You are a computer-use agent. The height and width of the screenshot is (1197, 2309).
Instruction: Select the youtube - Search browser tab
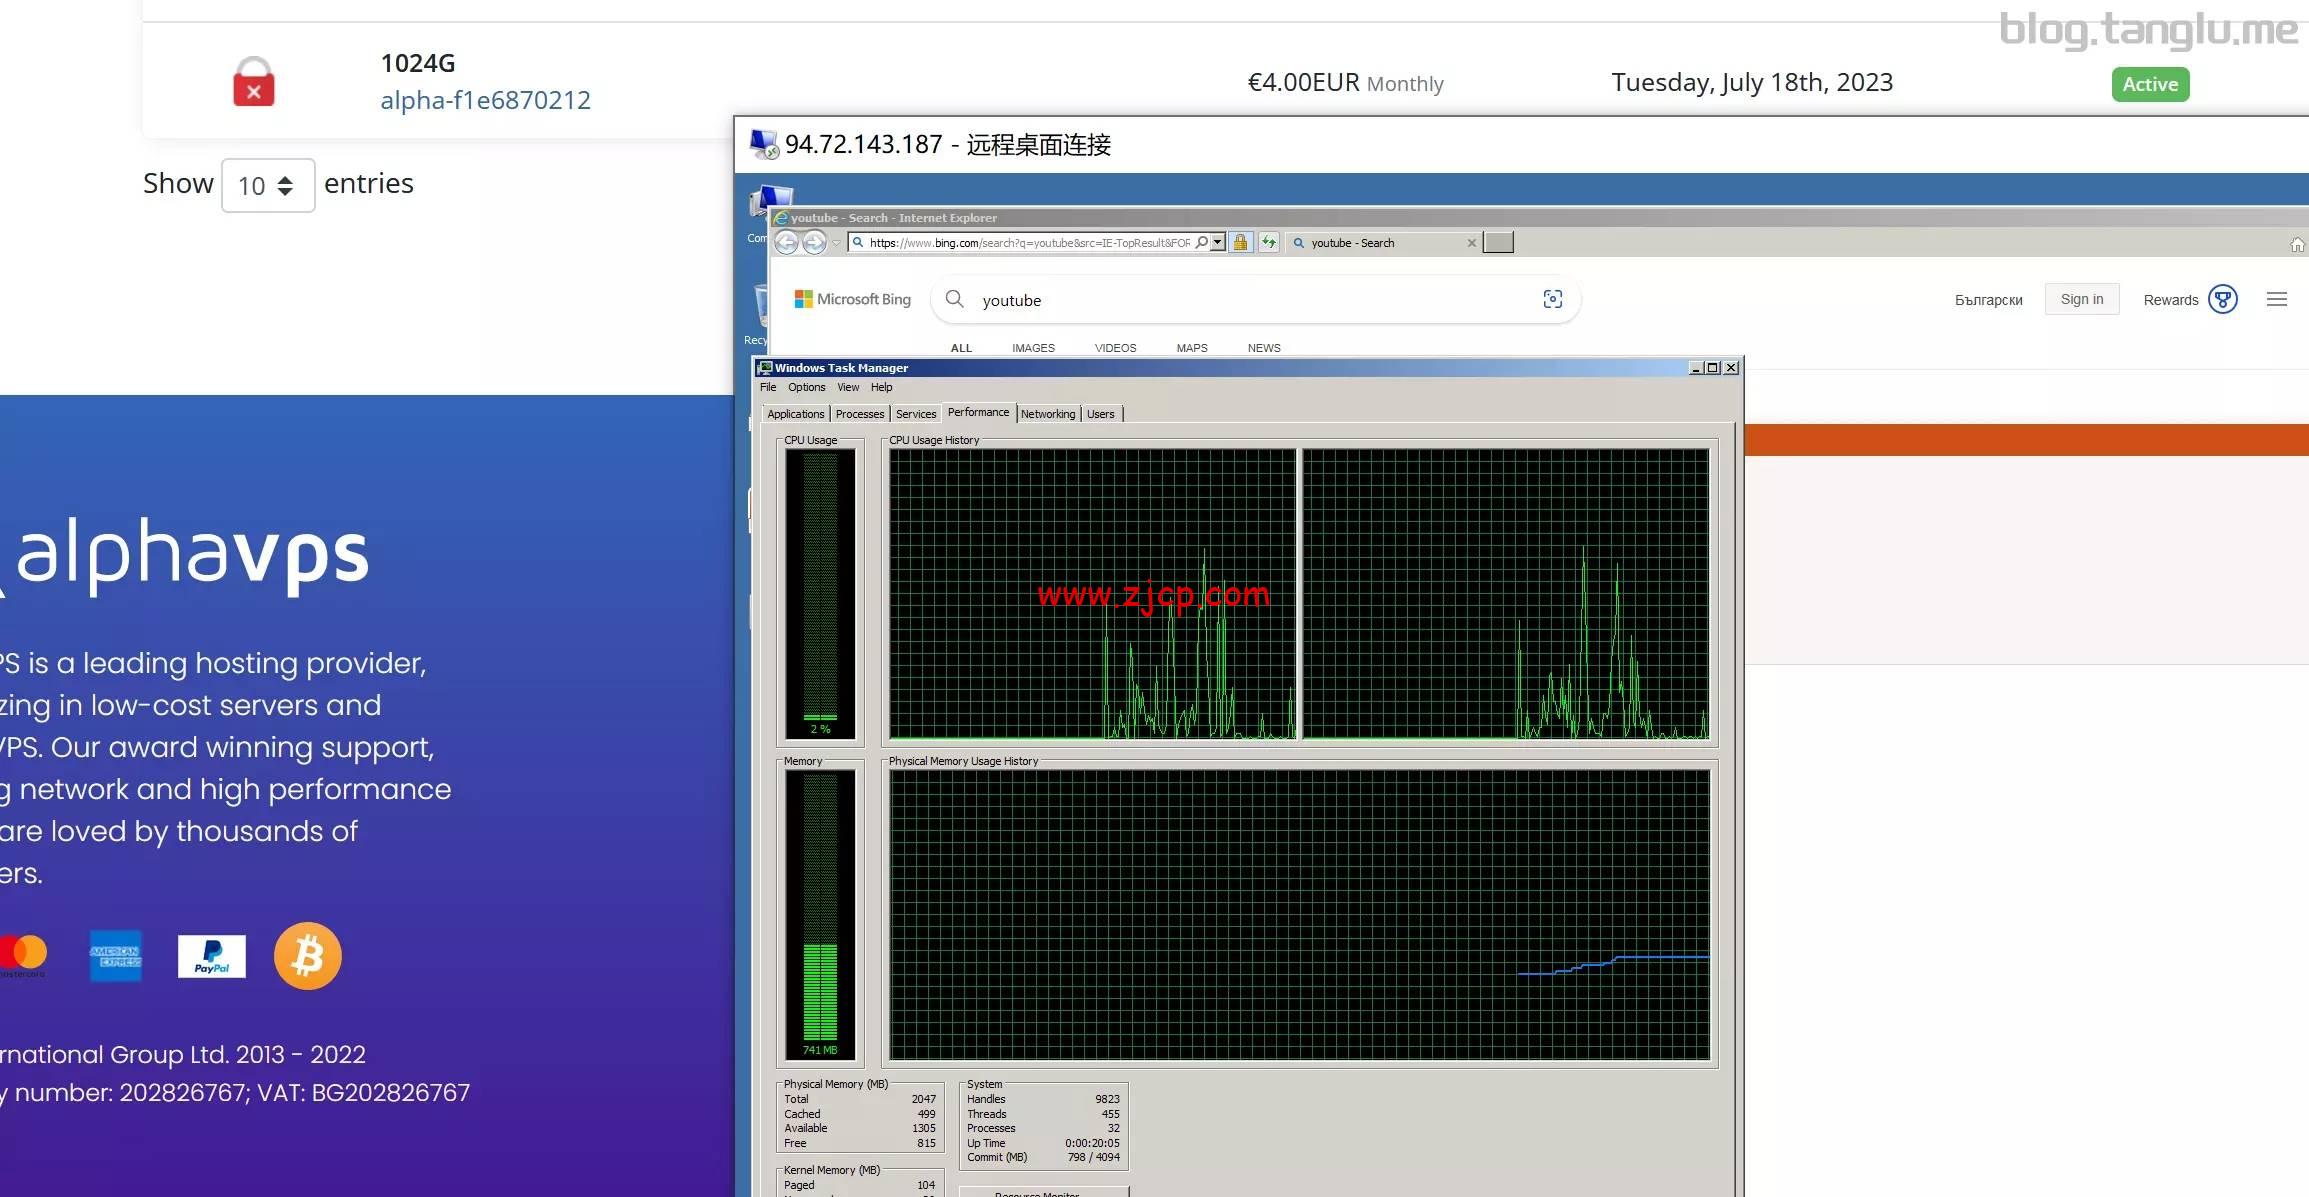coord(1376,243)
